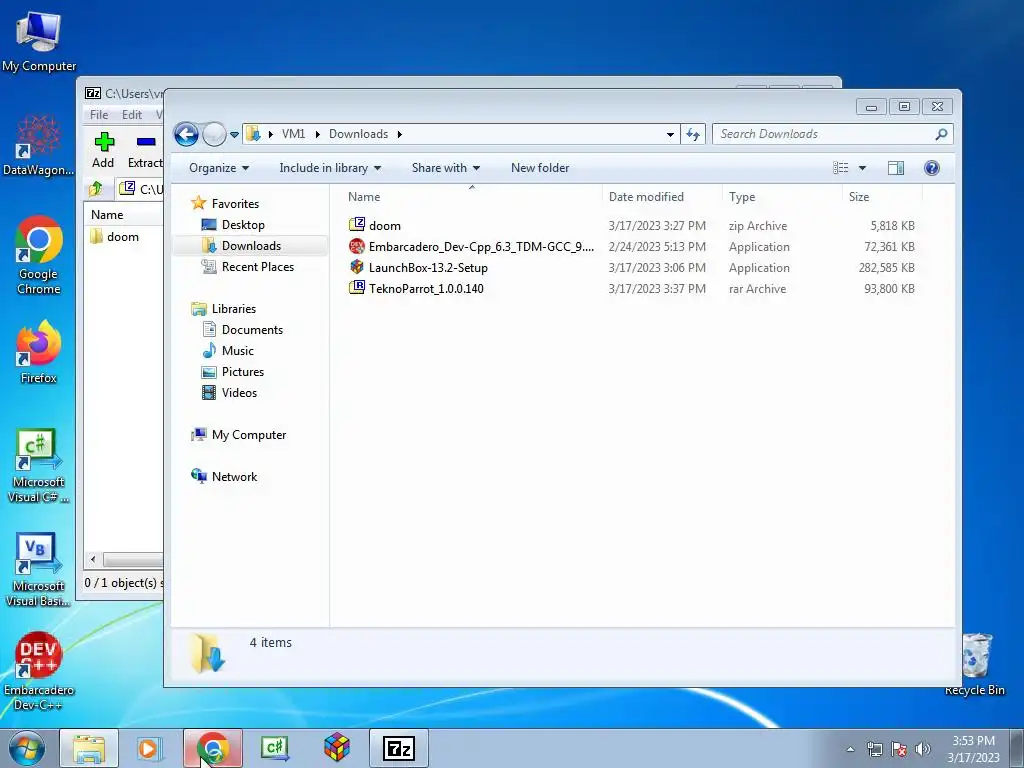Click the 7-Zip horizontal scrollbar left arrow
The image size is (1024, 768).
[93, 560]
